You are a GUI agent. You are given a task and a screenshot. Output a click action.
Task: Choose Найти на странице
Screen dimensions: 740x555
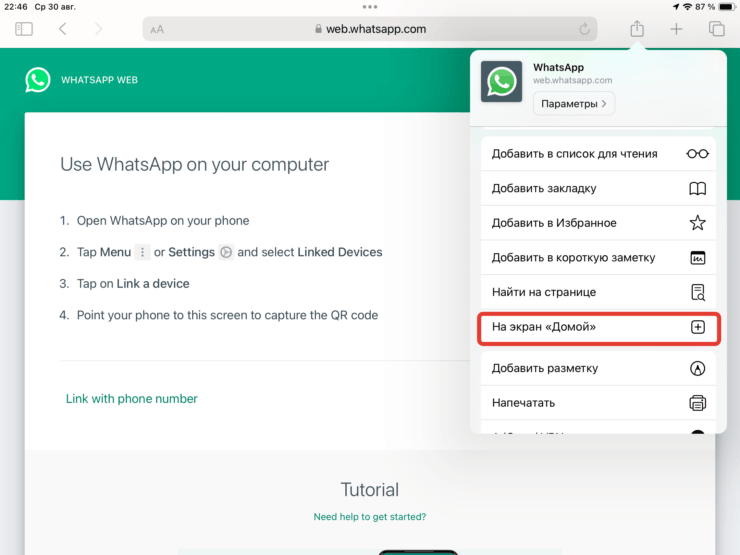[x=598, y=292]
